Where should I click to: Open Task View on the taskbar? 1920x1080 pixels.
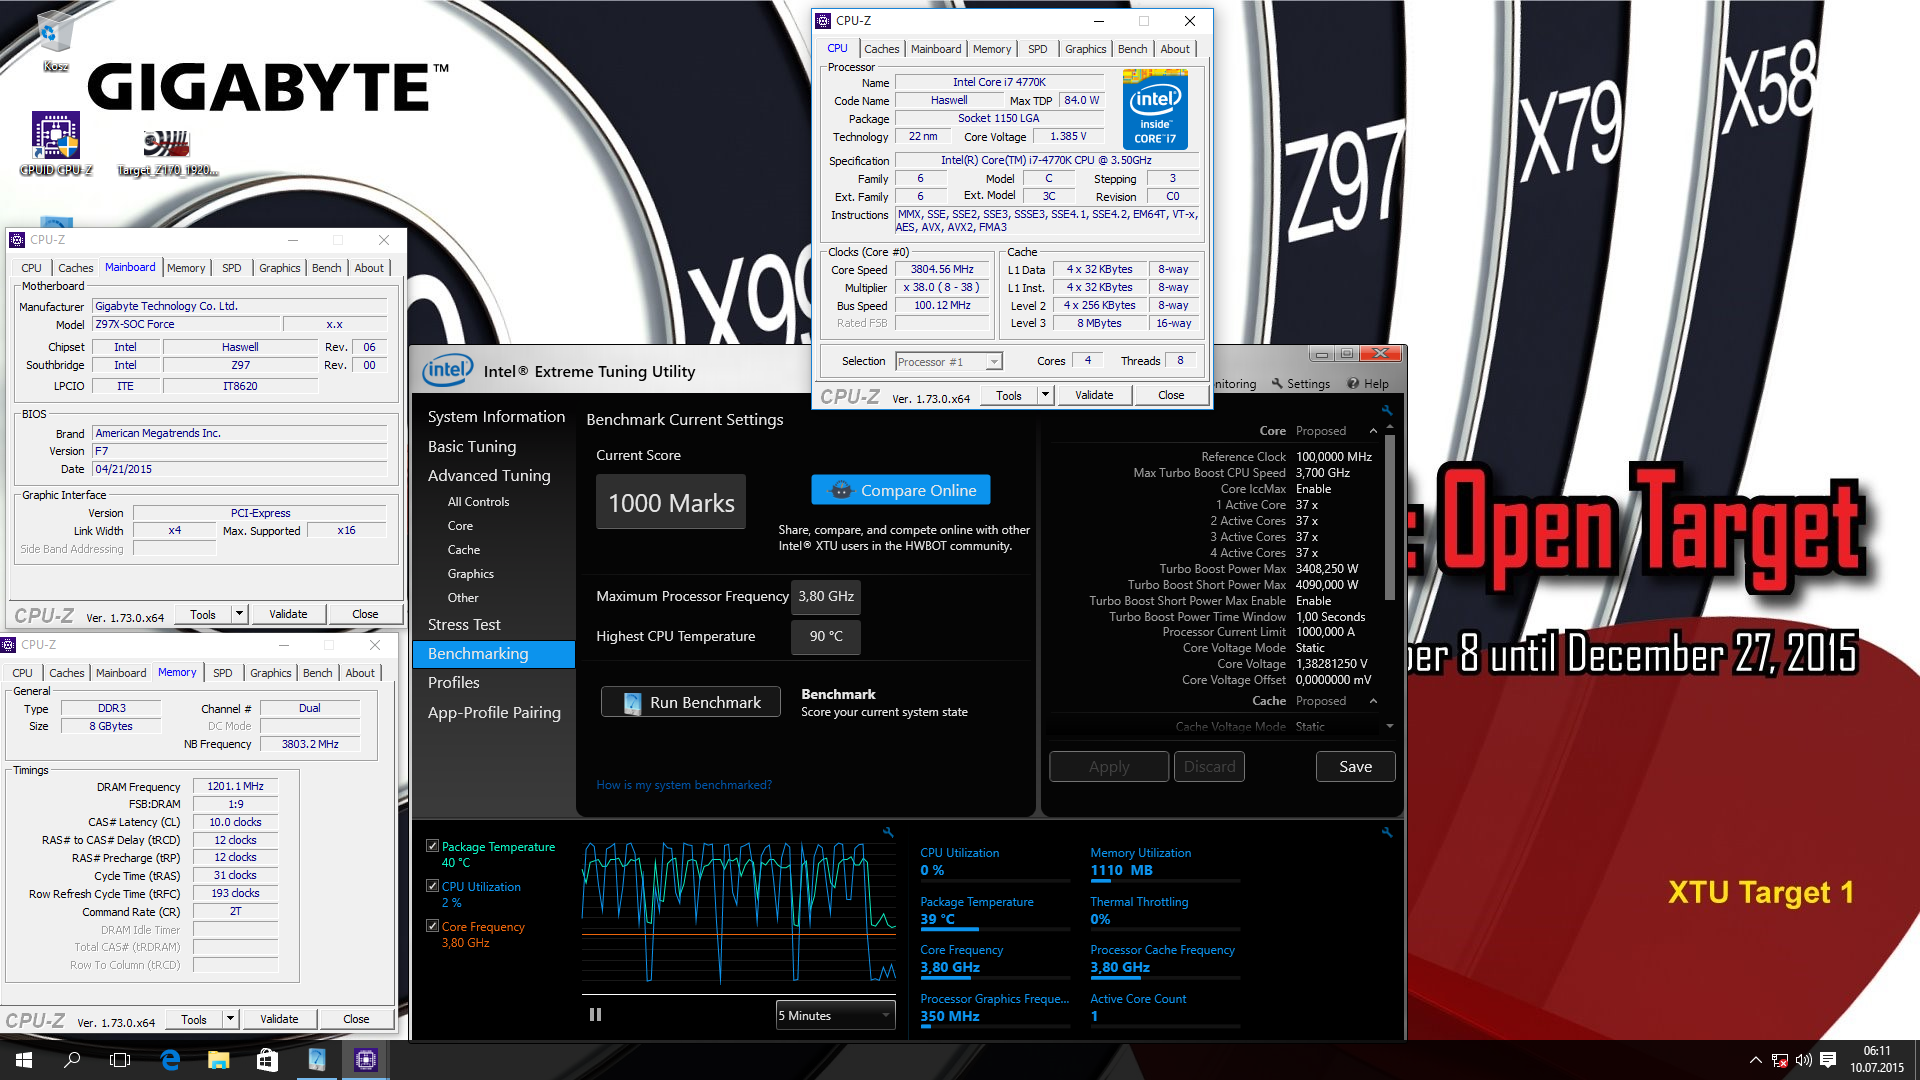pos(120,1060)
